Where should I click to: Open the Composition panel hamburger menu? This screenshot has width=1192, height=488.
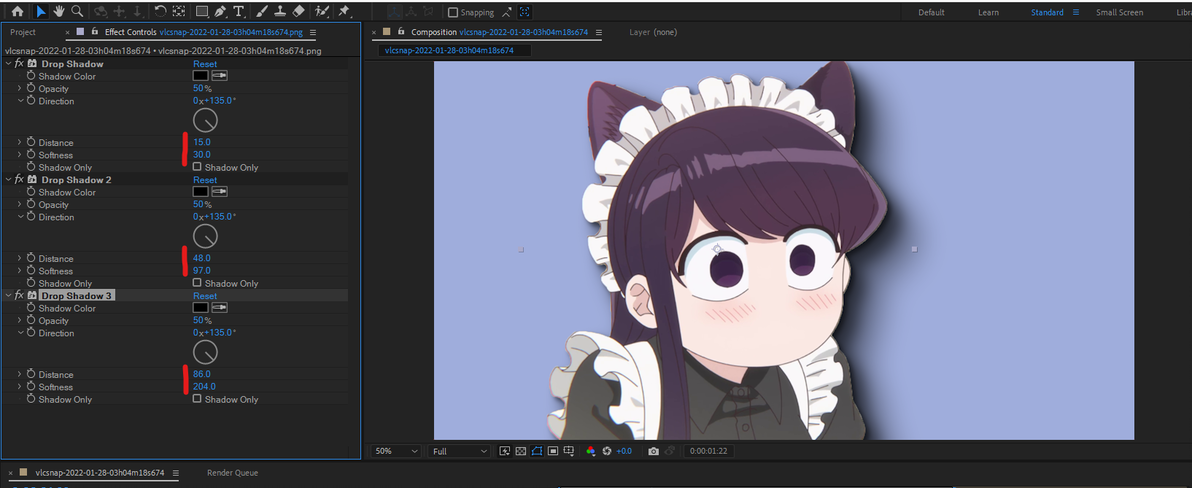pos(599,33)
